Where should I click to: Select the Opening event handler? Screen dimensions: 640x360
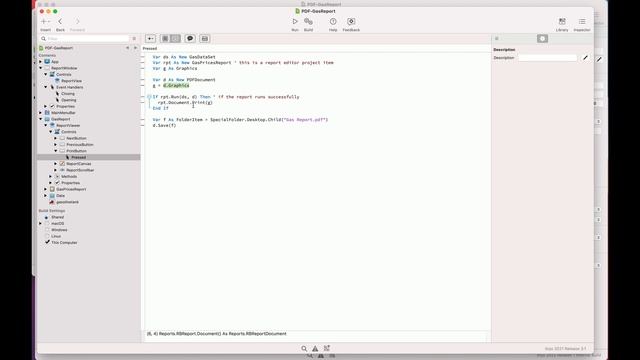coord(69,100)
